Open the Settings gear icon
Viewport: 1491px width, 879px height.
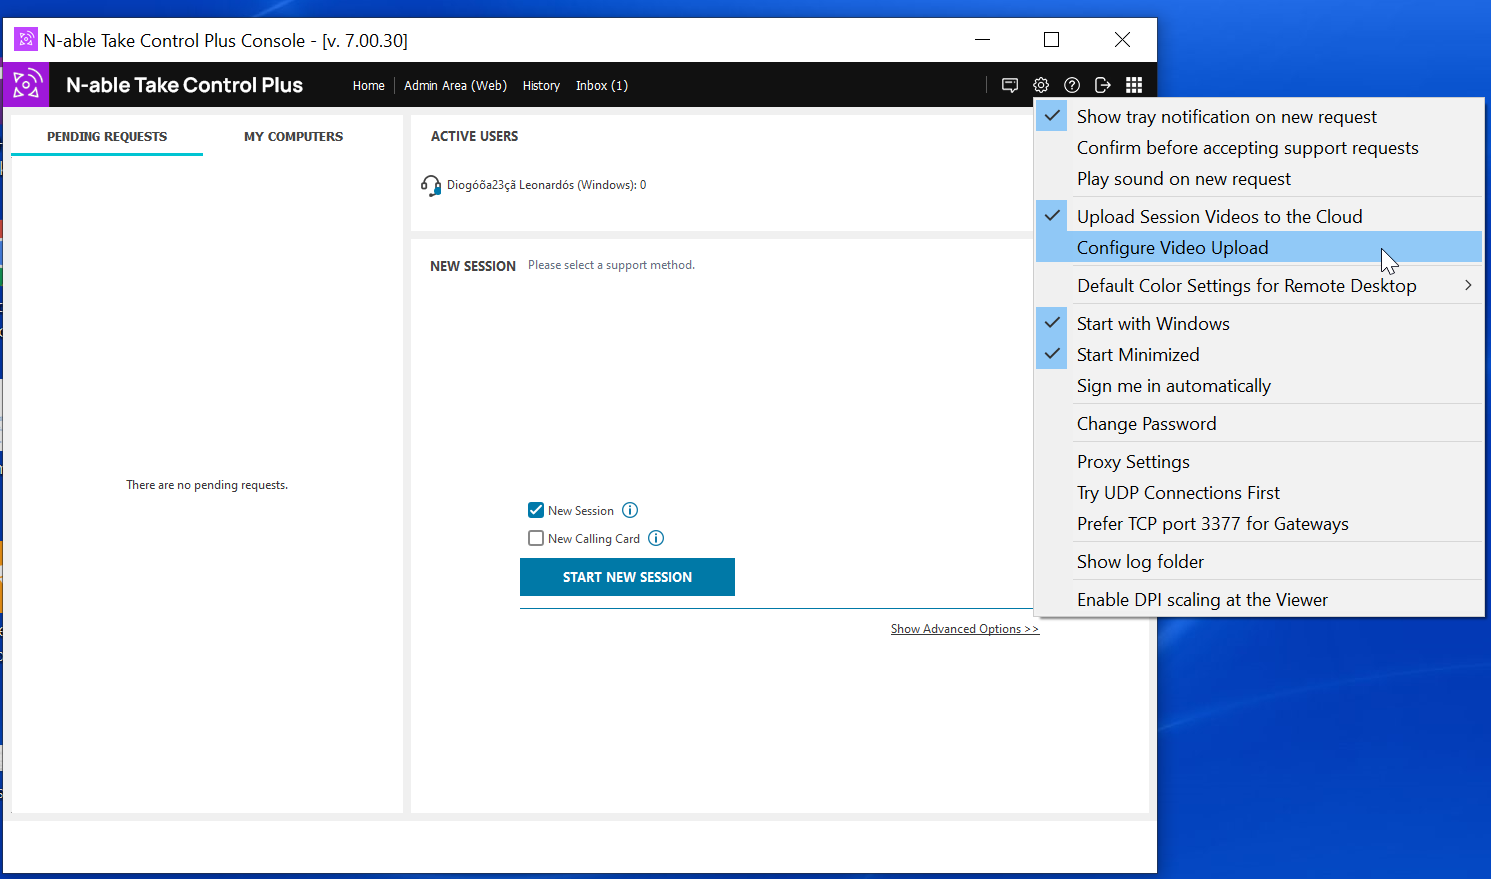tap(1040, 85)
